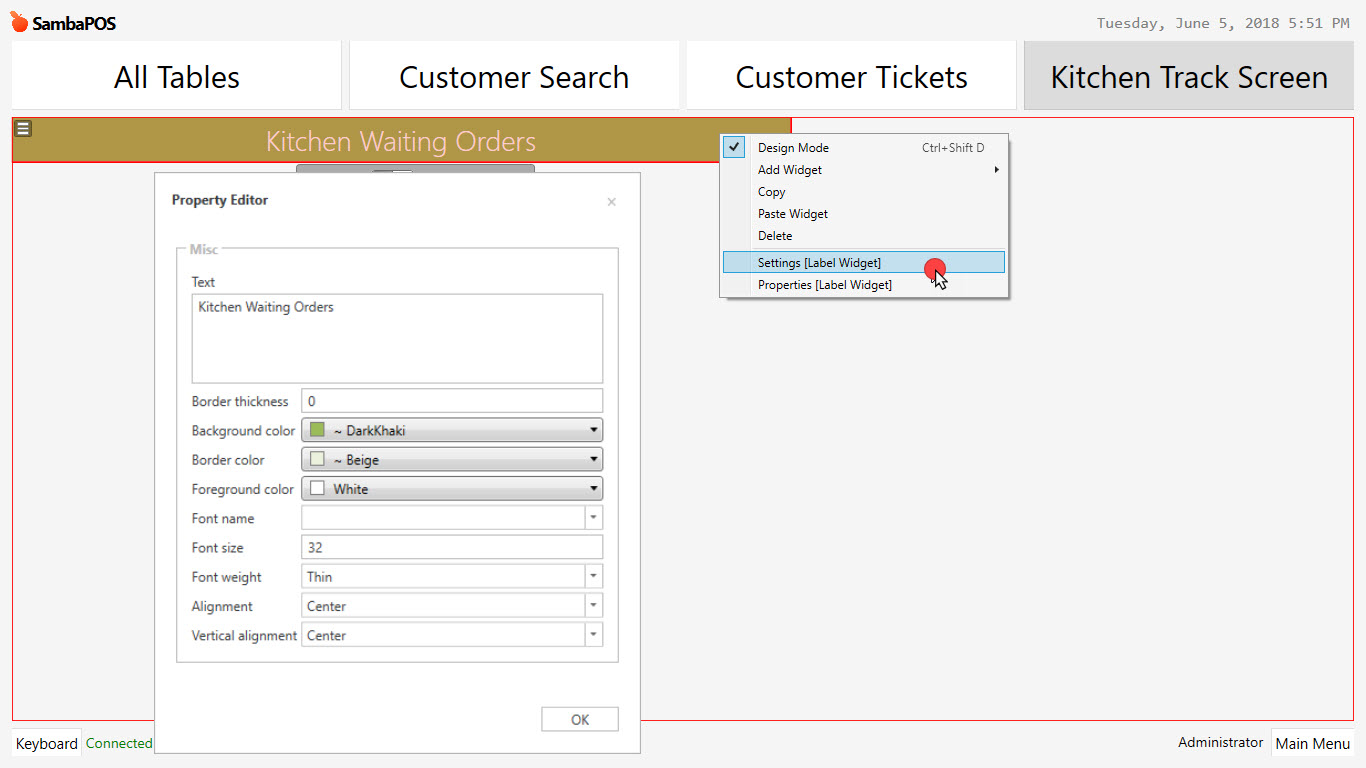Viewport: 1366px width, 768px height.
Task: Click the Font size input field
Action: point(451,547)
